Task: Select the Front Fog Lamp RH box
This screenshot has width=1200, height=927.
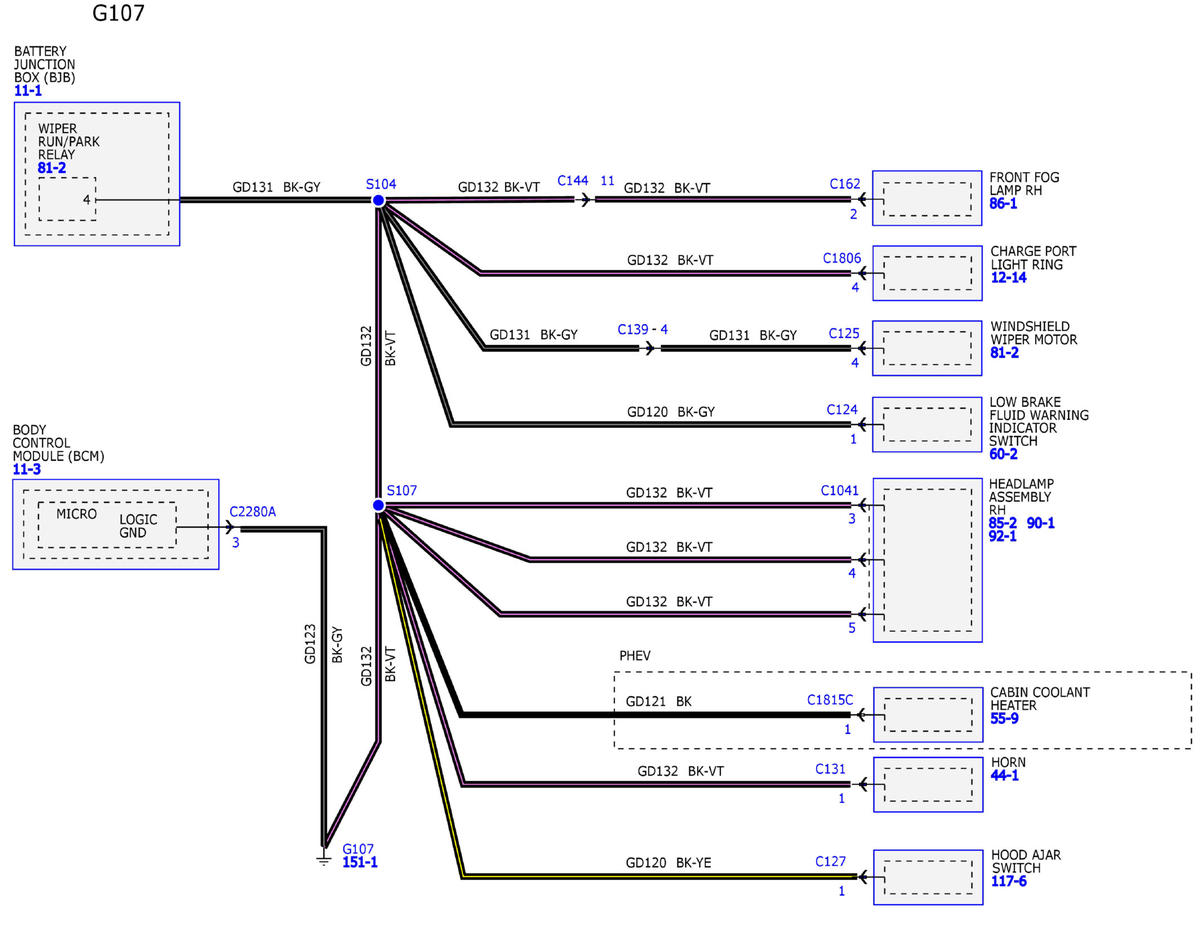Action: (x=927, y=199)
